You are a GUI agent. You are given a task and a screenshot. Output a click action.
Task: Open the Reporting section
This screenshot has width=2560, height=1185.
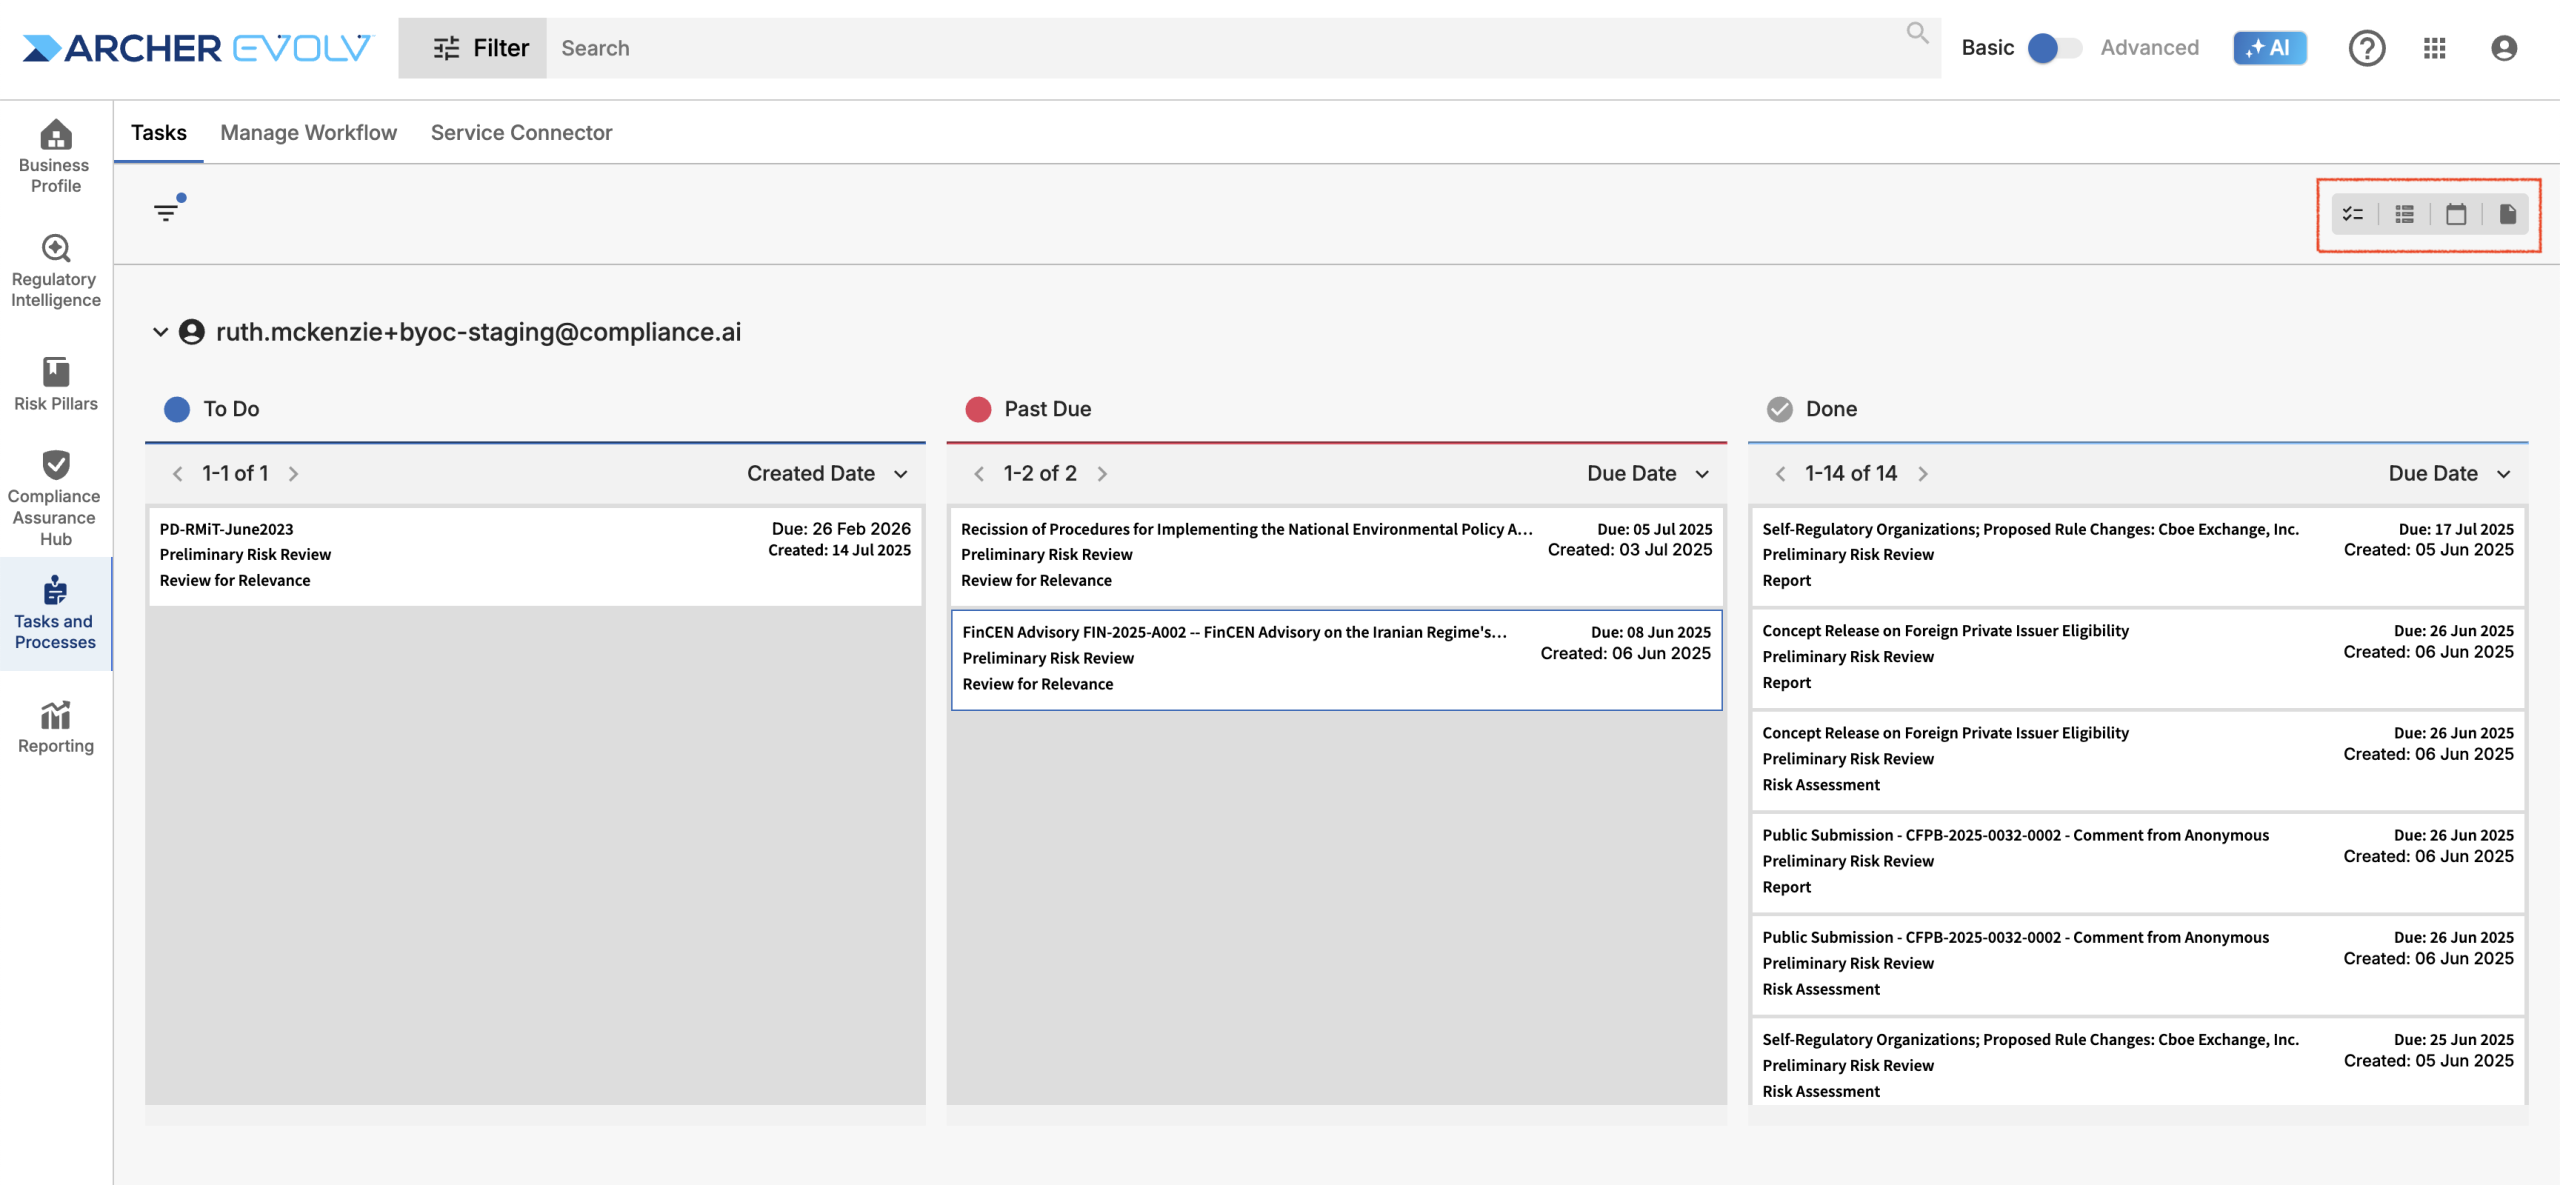[x=55, y=727]
